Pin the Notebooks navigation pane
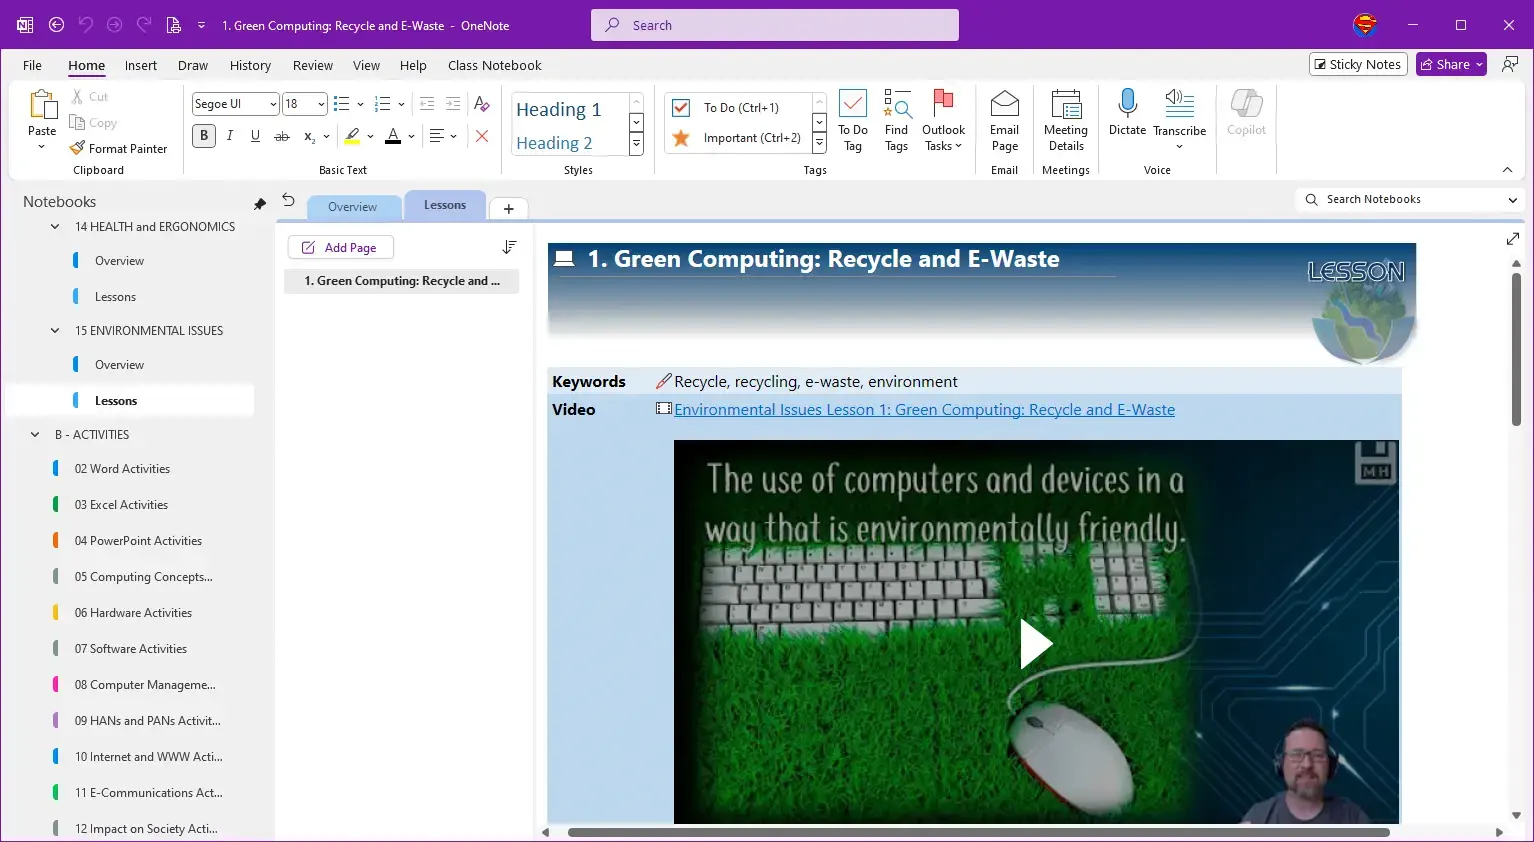Screen dimensions: 1534x842 (x=260, y=203)
